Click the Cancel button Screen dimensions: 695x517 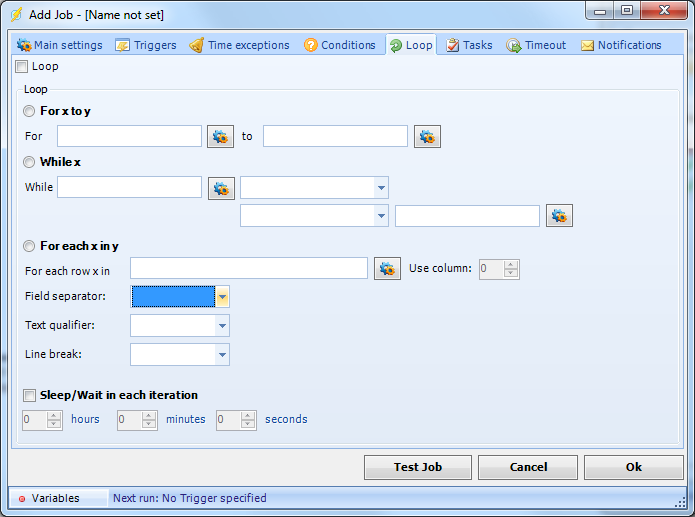pos(528,467)
